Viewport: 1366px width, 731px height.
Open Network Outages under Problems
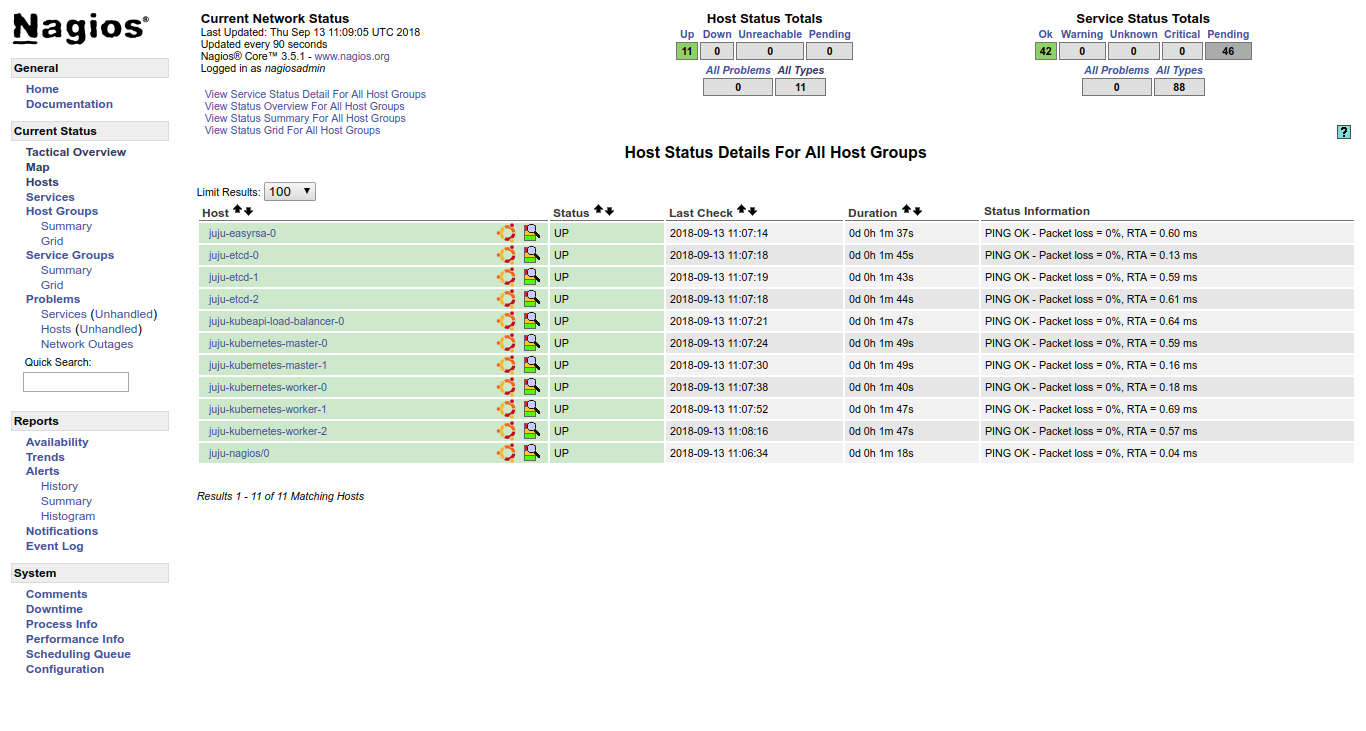(87, 344)
